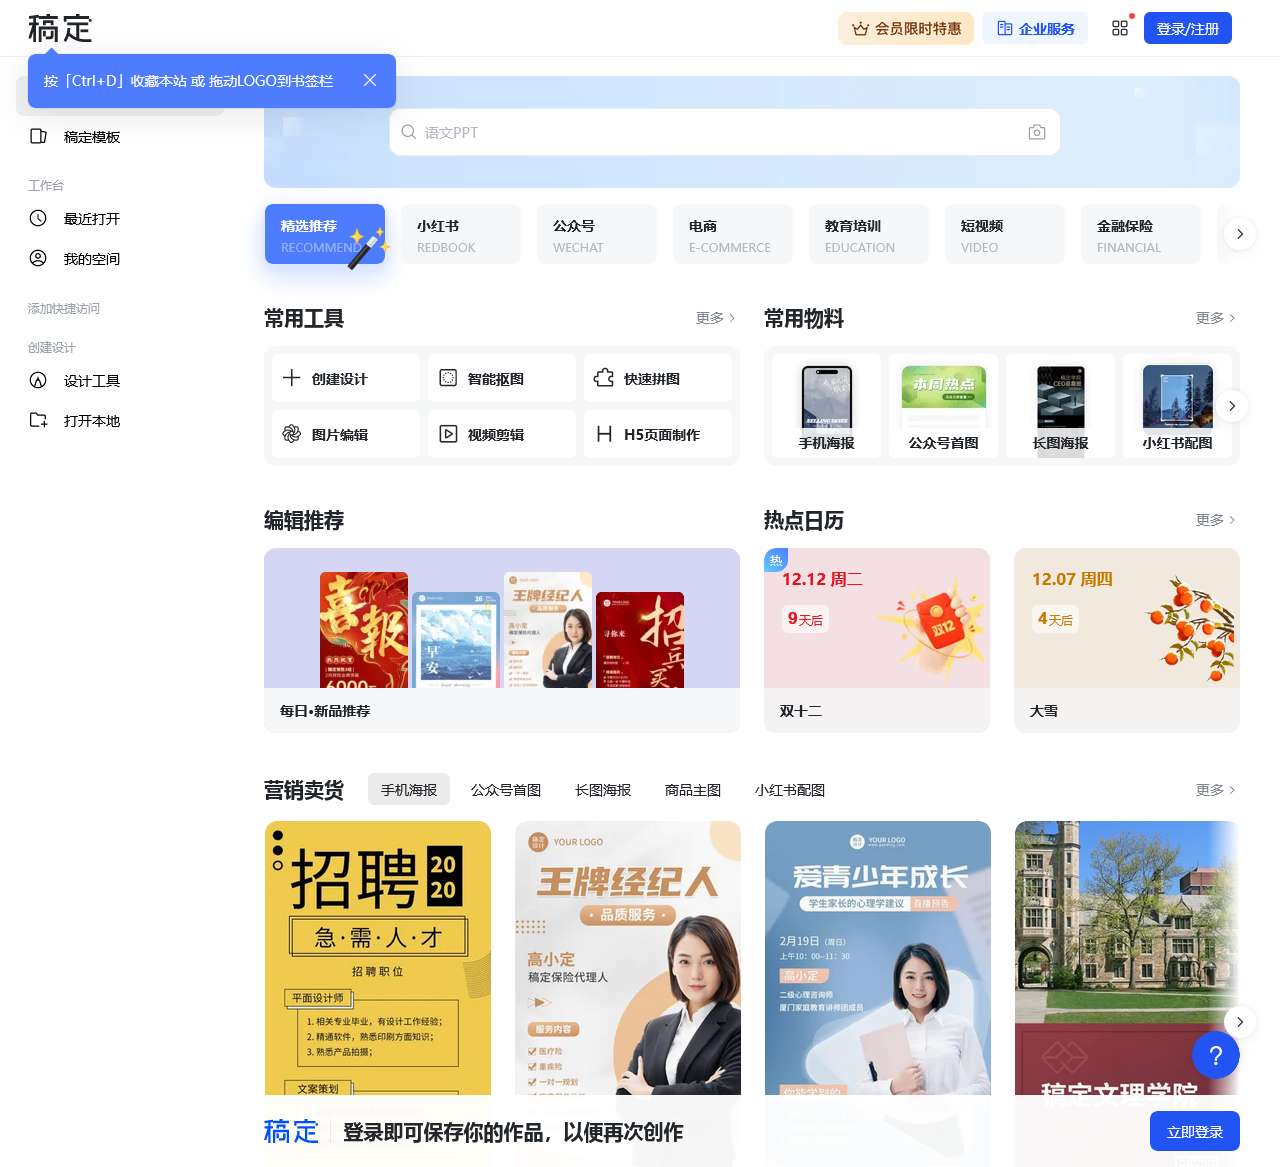Click the blue help question mark button
Image resolution: width=1280 pixels, height=1167 pixels.
(x=1215, y=1055)
